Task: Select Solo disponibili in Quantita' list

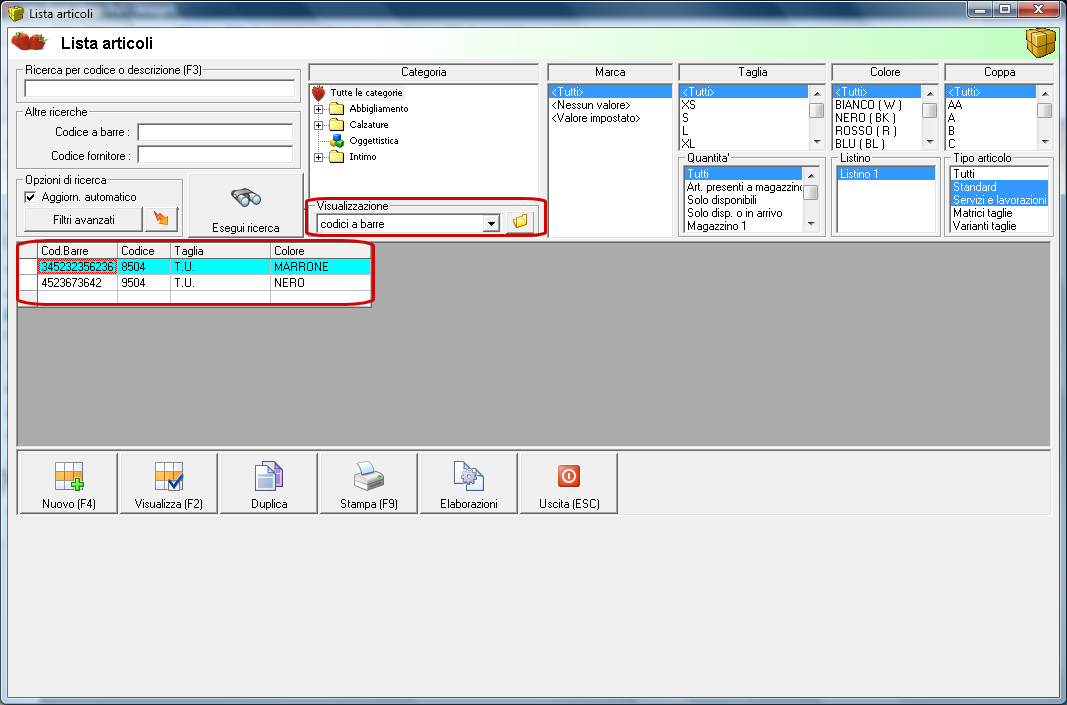Action: [721, 200]
